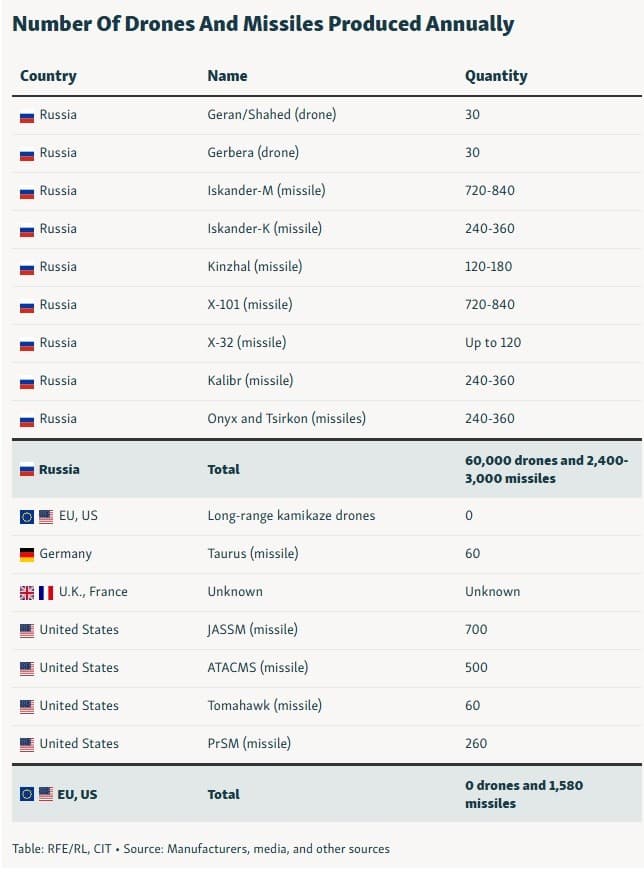The height and width of the screenshot is (873, 644).
Task: Click the Country column header
Action: pos(48,76)
